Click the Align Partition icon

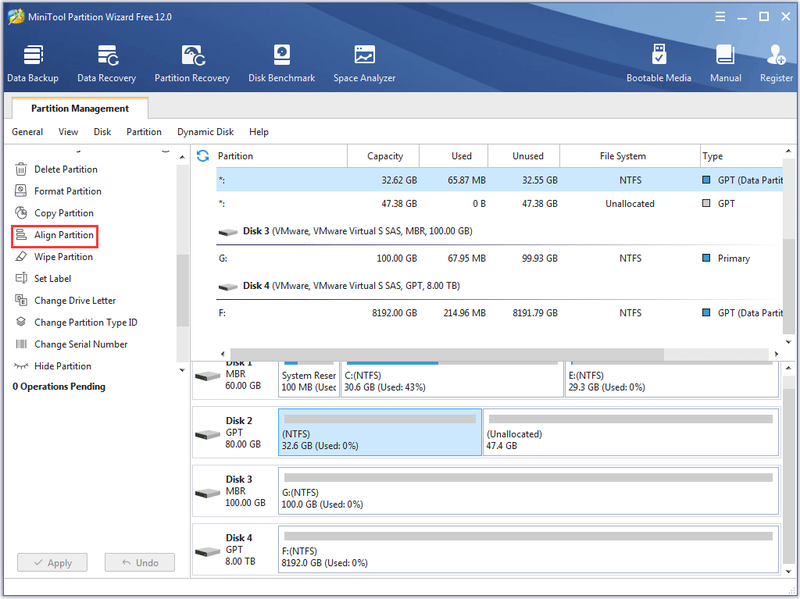(x=21, y=235)
